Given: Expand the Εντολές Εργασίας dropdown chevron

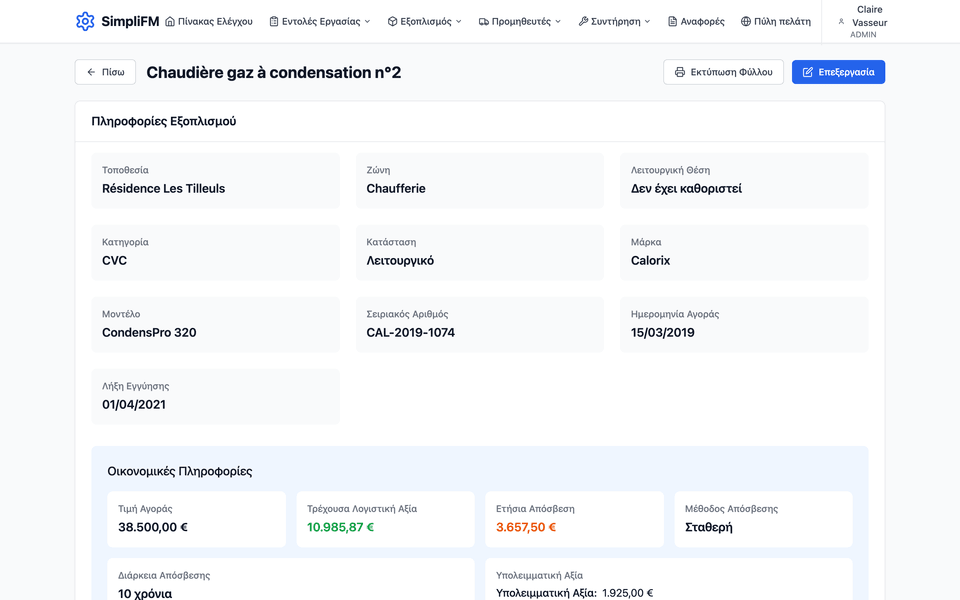Looking at the screenshot, I should [x=367, y=21].
